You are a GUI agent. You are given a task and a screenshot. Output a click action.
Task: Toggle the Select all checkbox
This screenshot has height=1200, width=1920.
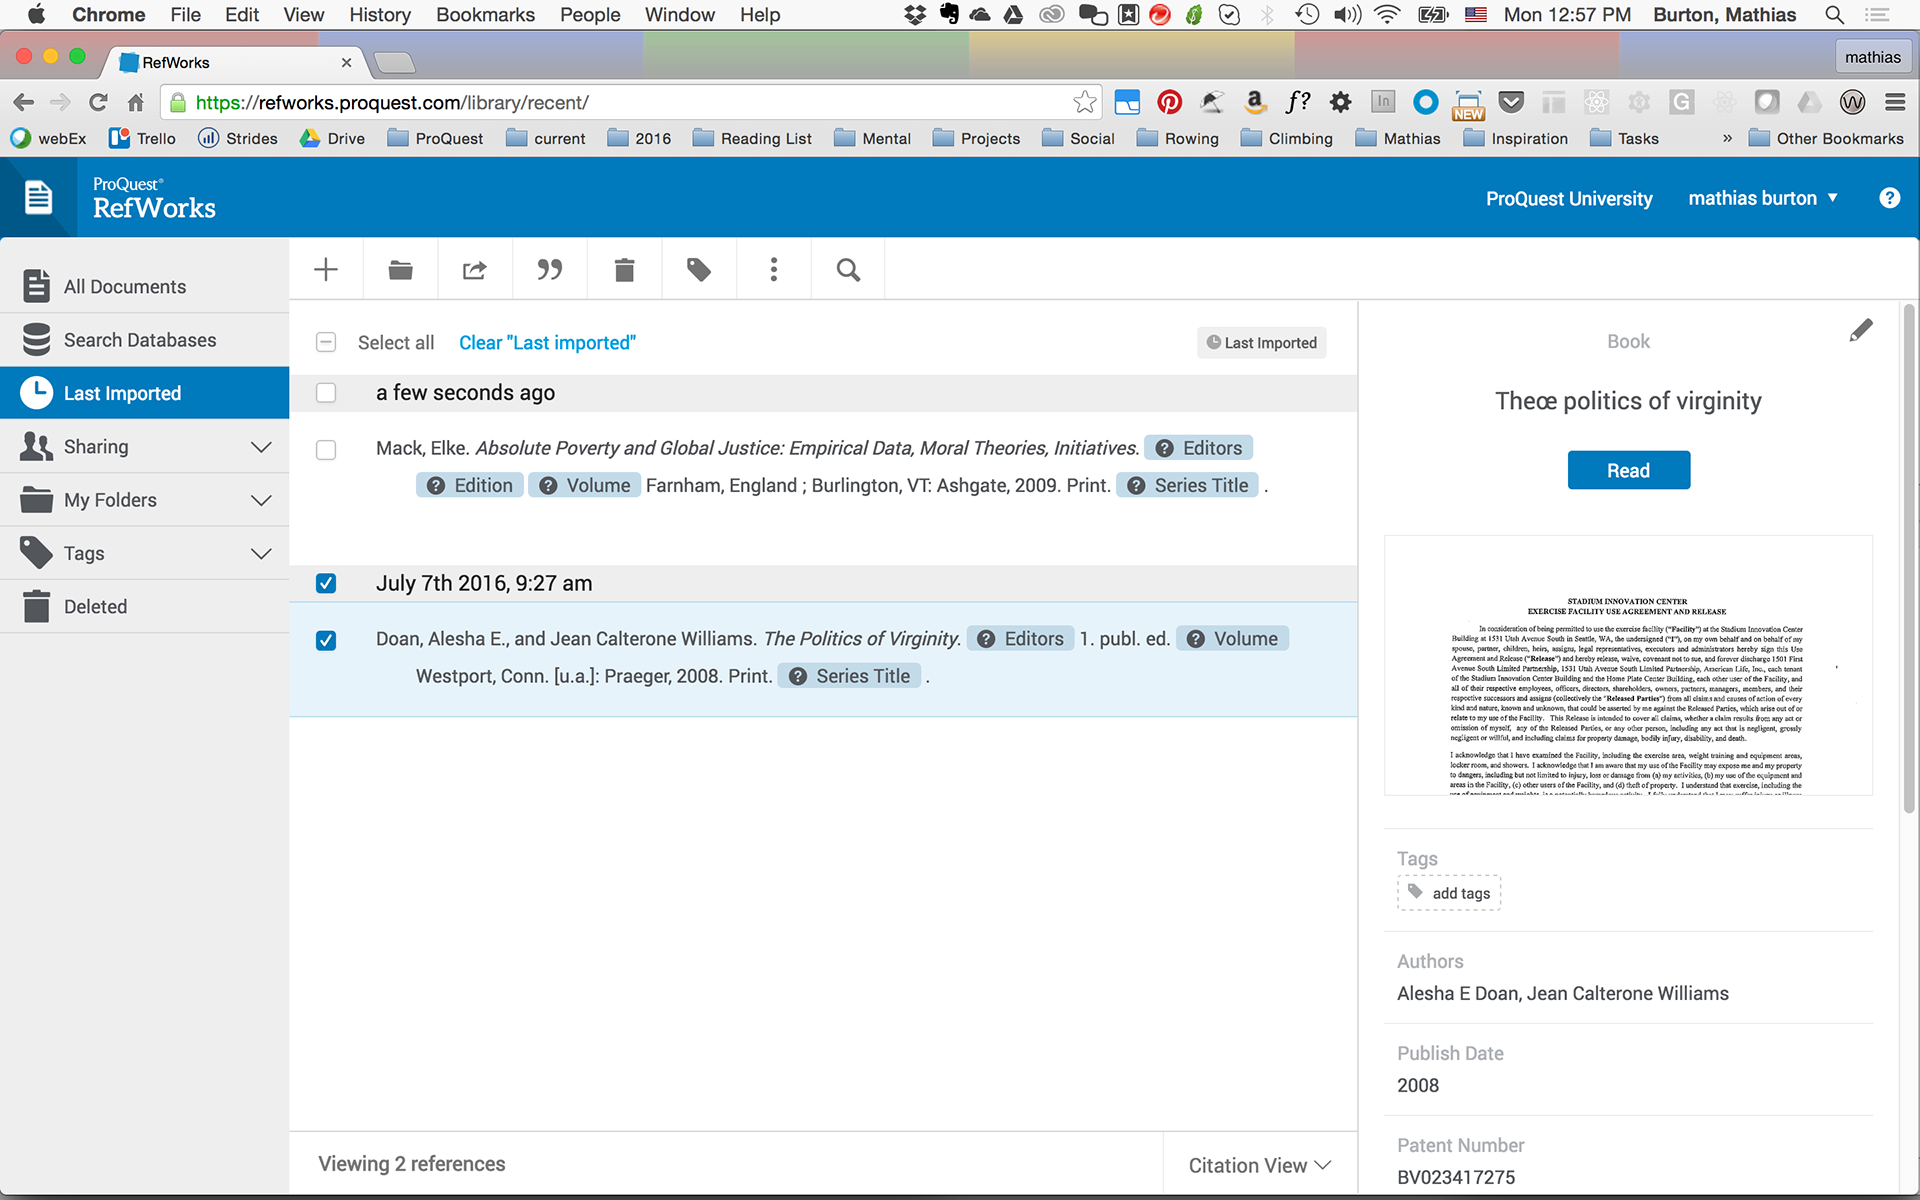(326, 343)
